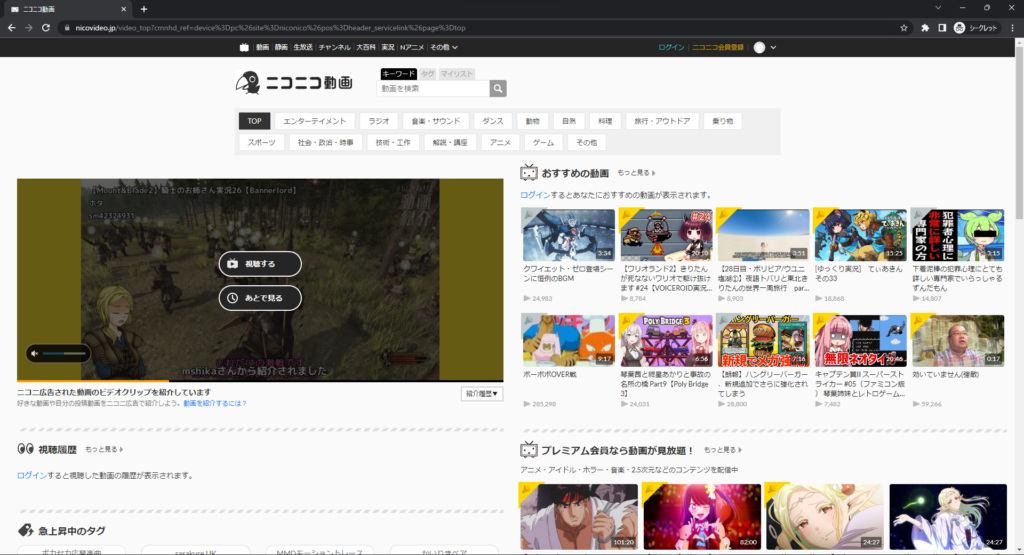Select the ゲーム category tab
The image size is (1024, 555).
(543, 142)
